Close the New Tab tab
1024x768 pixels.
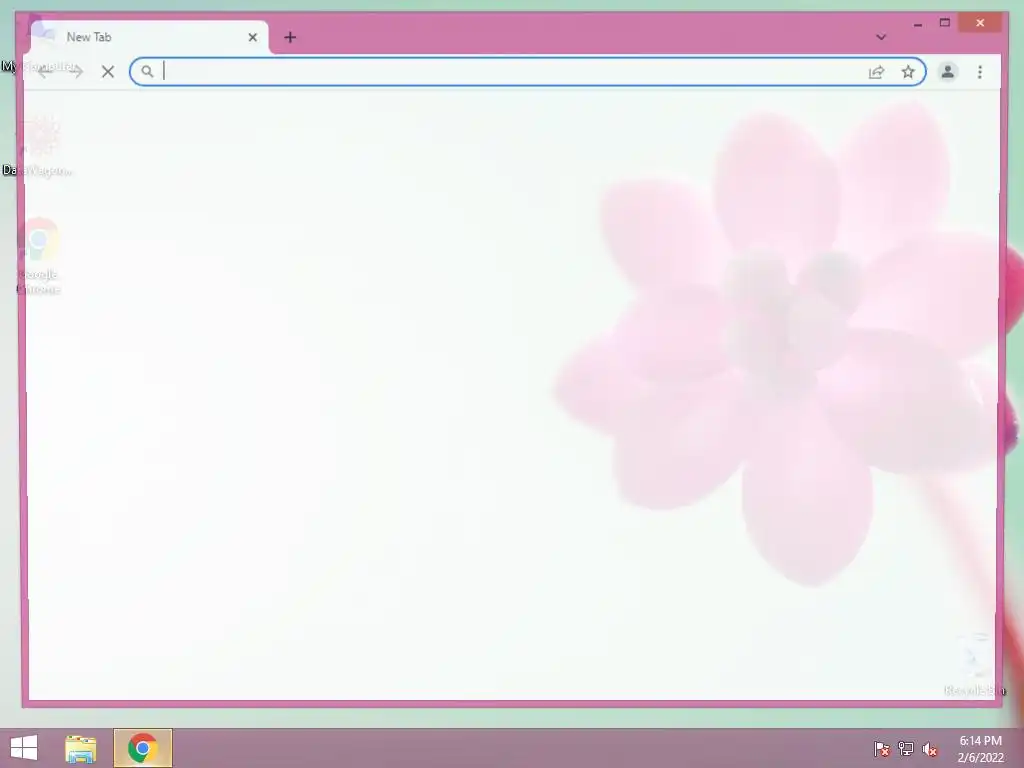(x=253, y=37)
